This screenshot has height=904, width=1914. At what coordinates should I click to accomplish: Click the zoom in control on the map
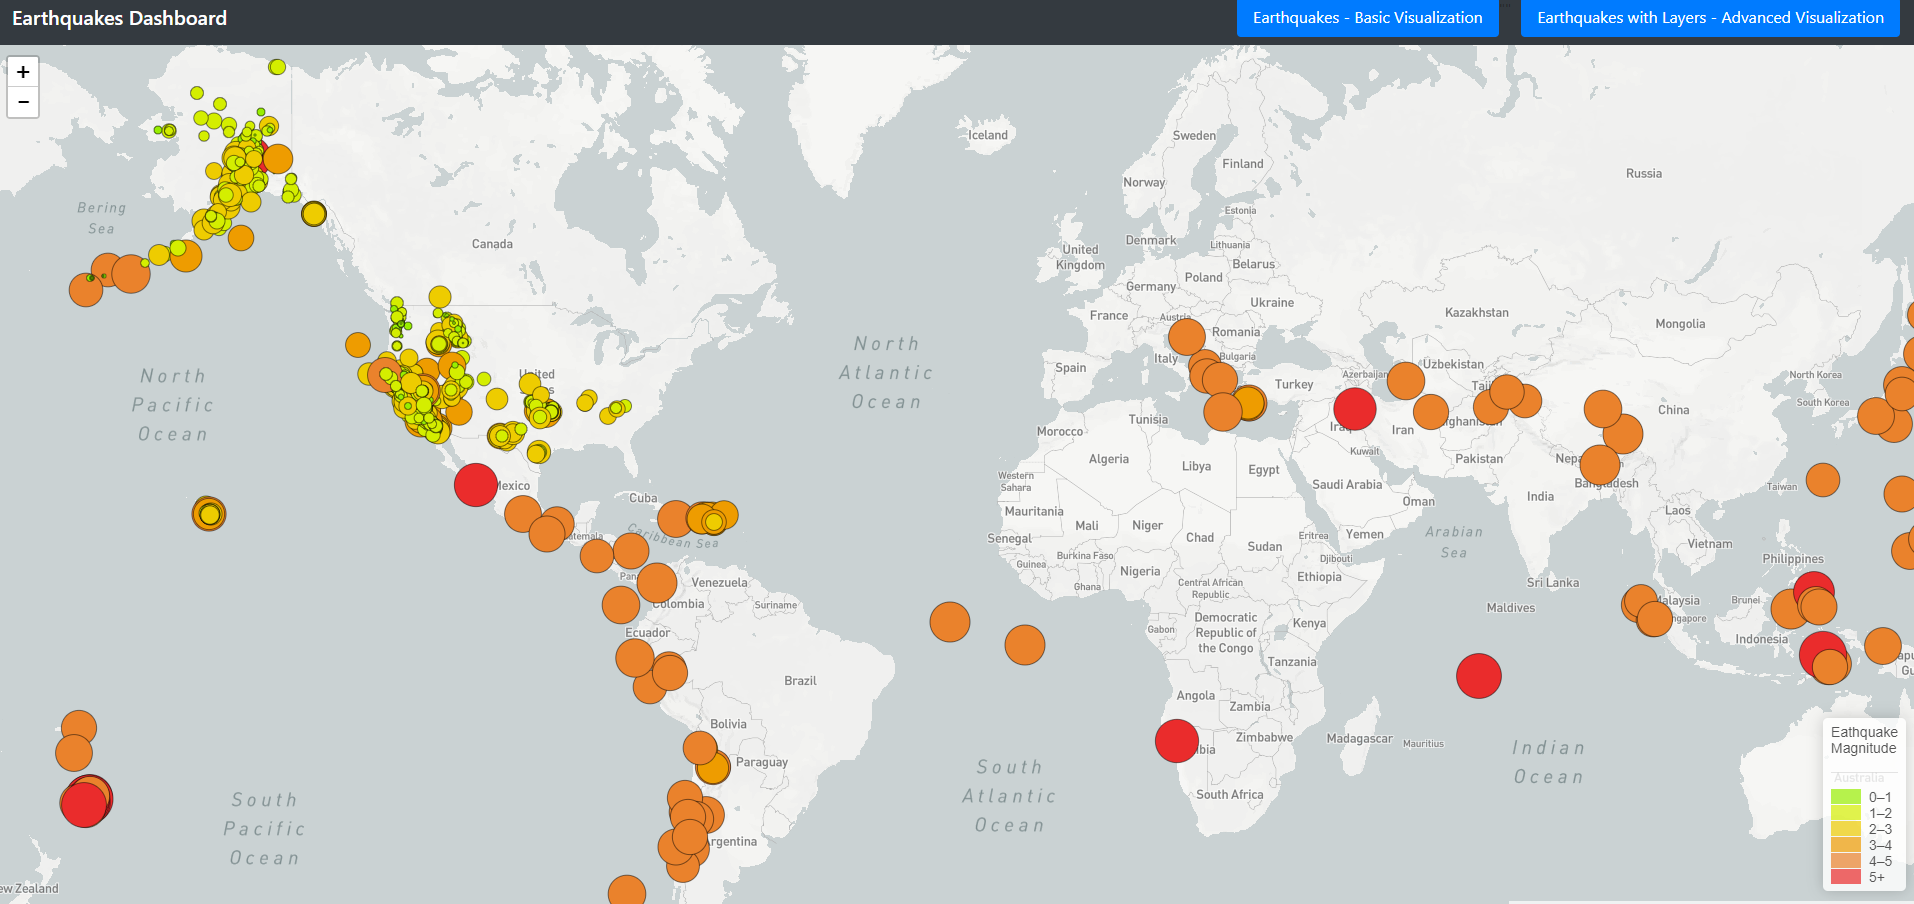click(22, 71)
